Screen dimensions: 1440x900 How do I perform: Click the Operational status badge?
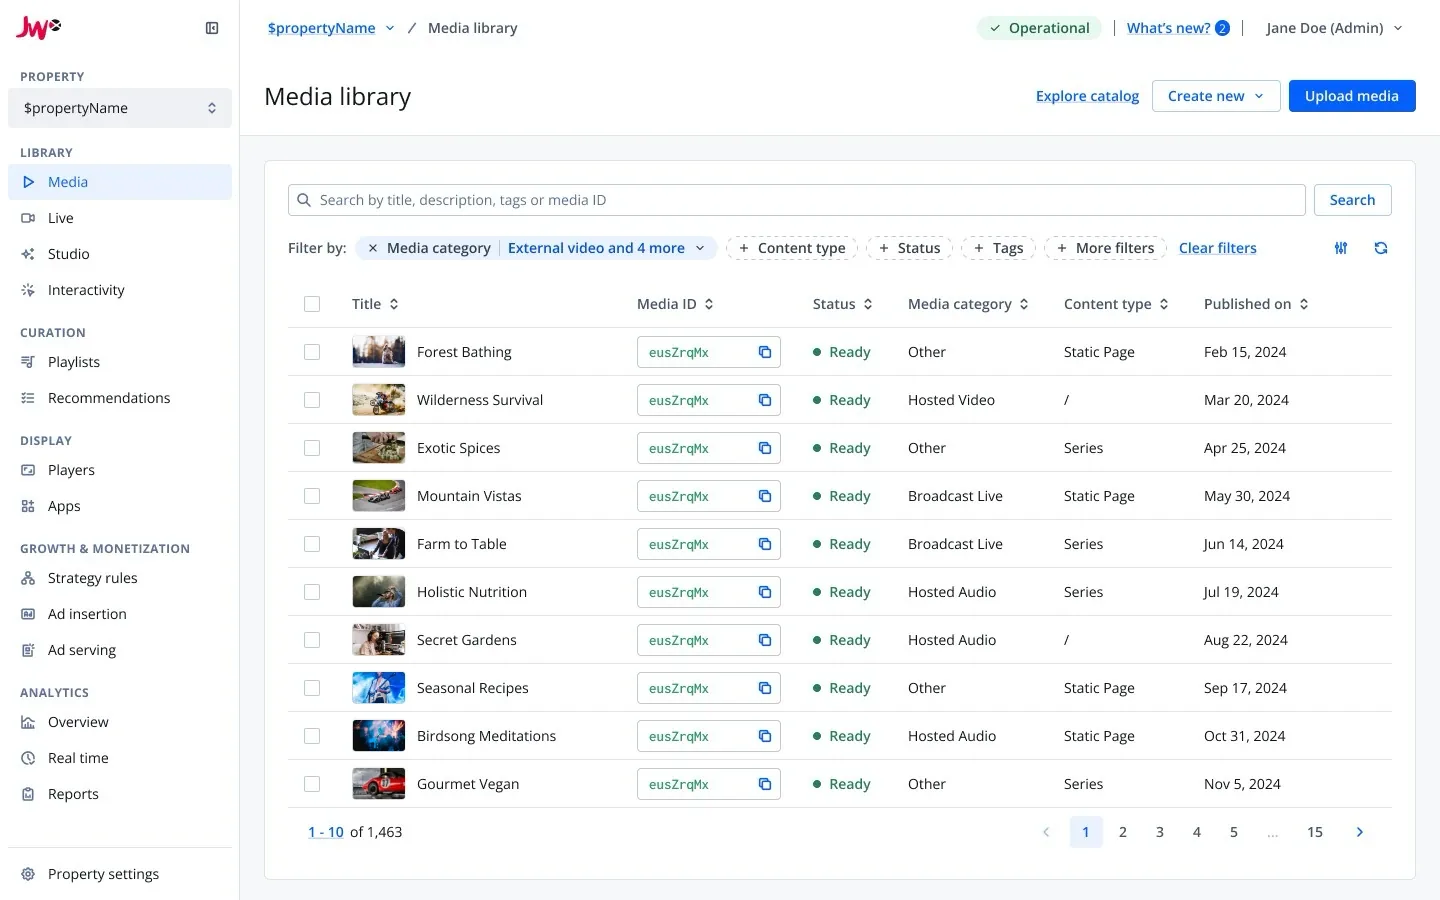1039,28
